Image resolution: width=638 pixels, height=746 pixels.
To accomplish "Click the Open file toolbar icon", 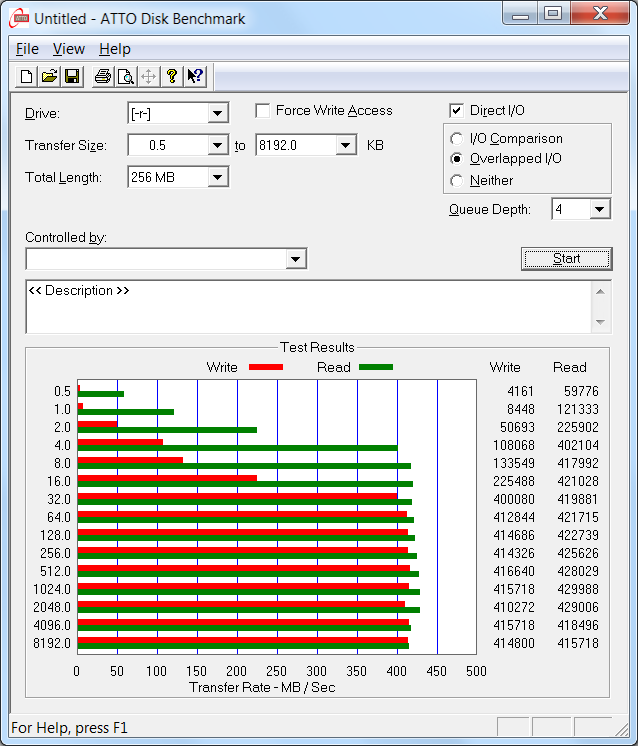I will click(x=49, y=77).
